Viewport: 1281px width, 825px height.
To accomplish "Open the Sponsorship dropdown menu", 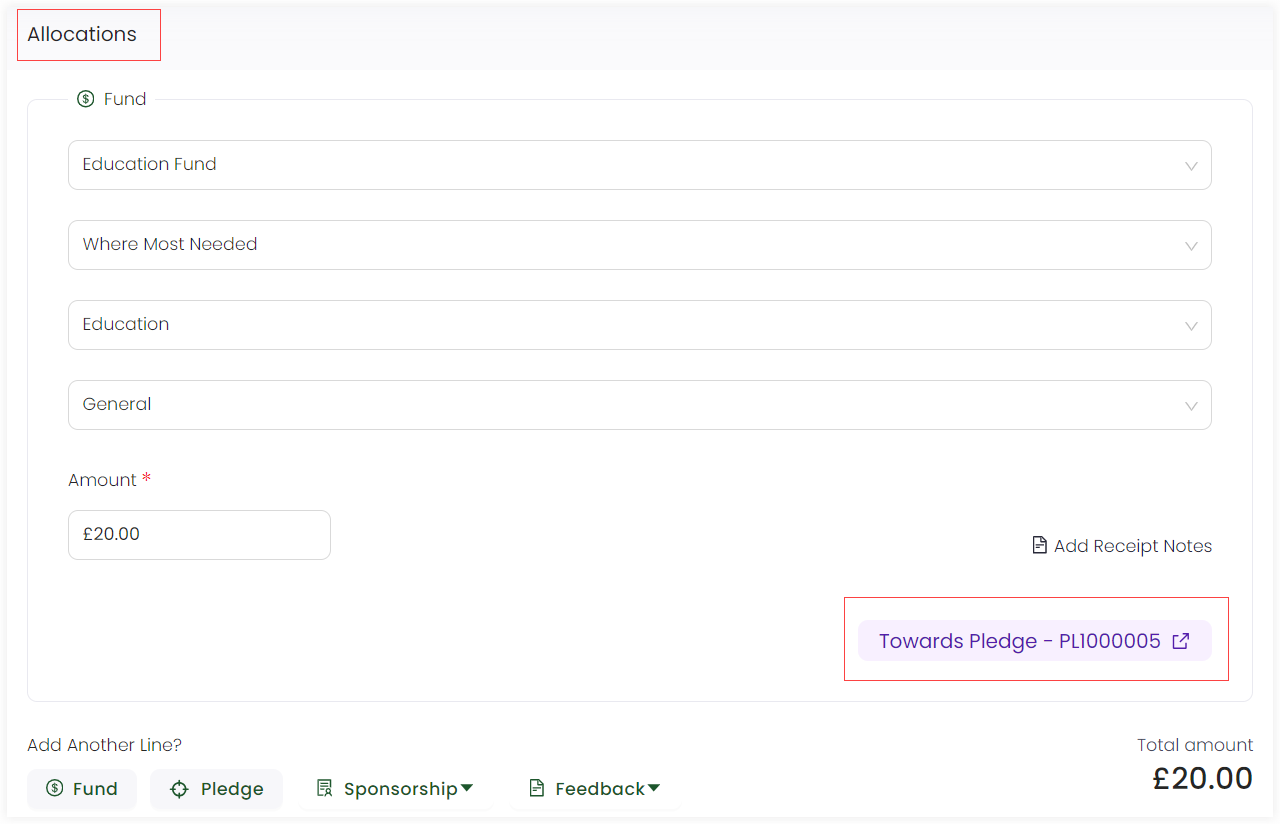I will [x=395, y=789].
